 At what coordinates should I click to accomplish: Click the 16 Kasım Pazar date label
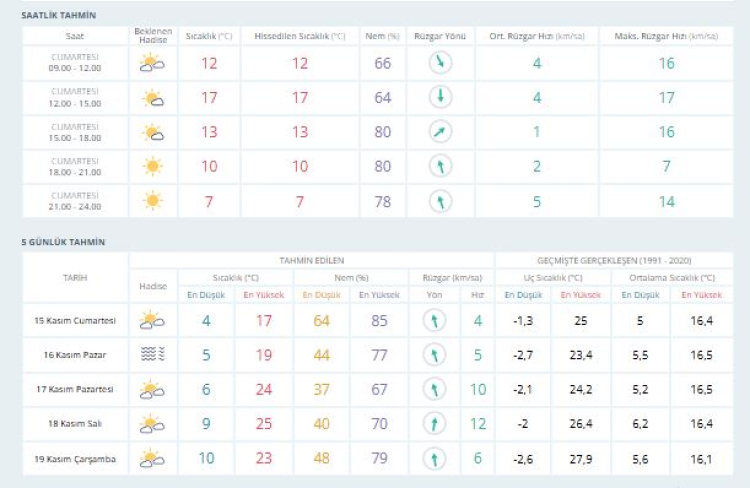[75, 355]
